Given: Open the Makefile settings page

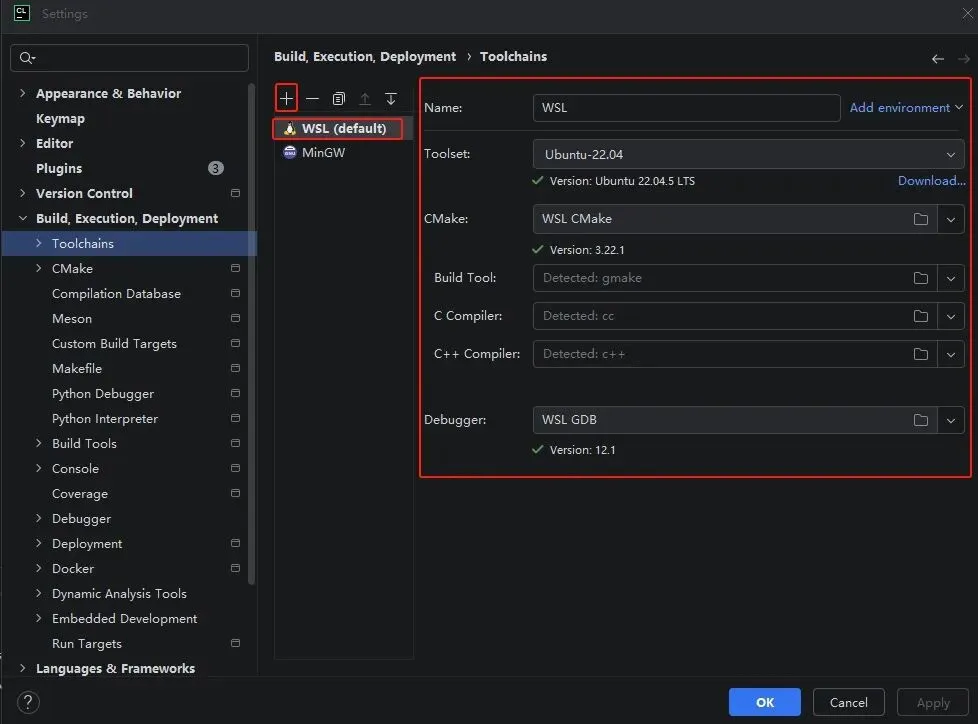Looking at the screenshot, I should click(77, 369).
